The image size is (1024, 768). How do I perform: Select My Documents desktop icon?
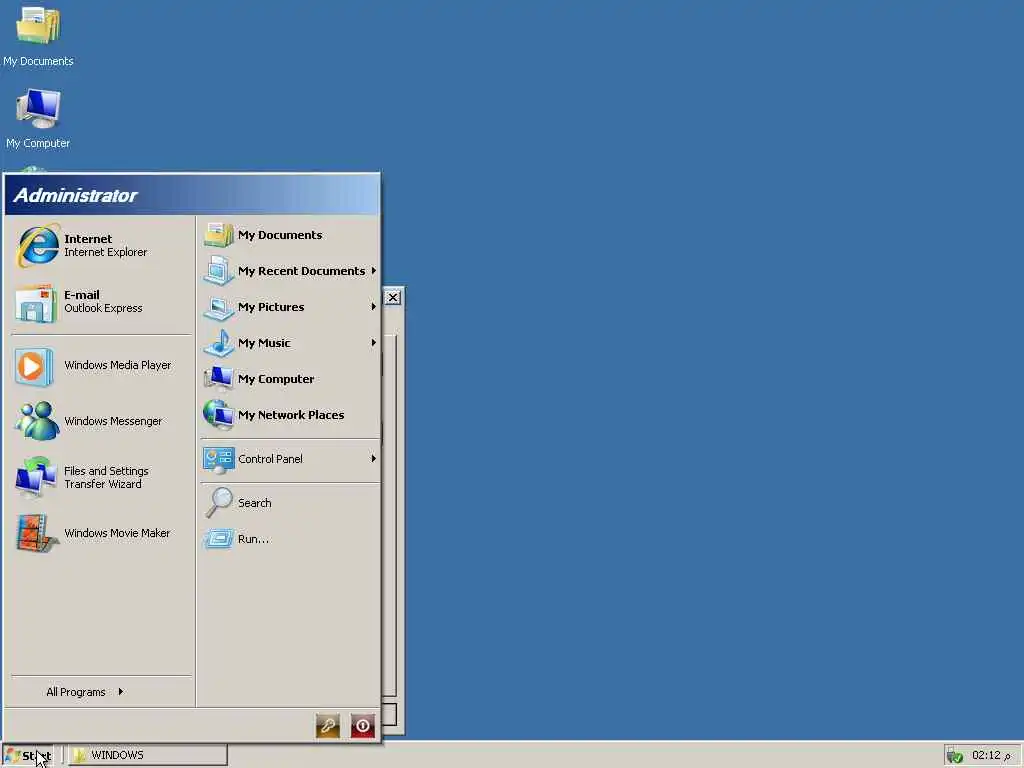[x=38, y=36]
